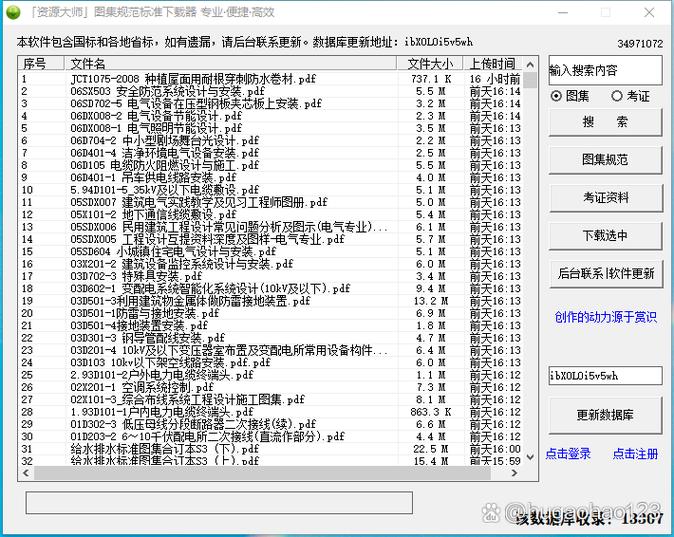
Task: Select row 06D105 电缆防火阻燃设计与施工.pdf
Action: point(271,165)
